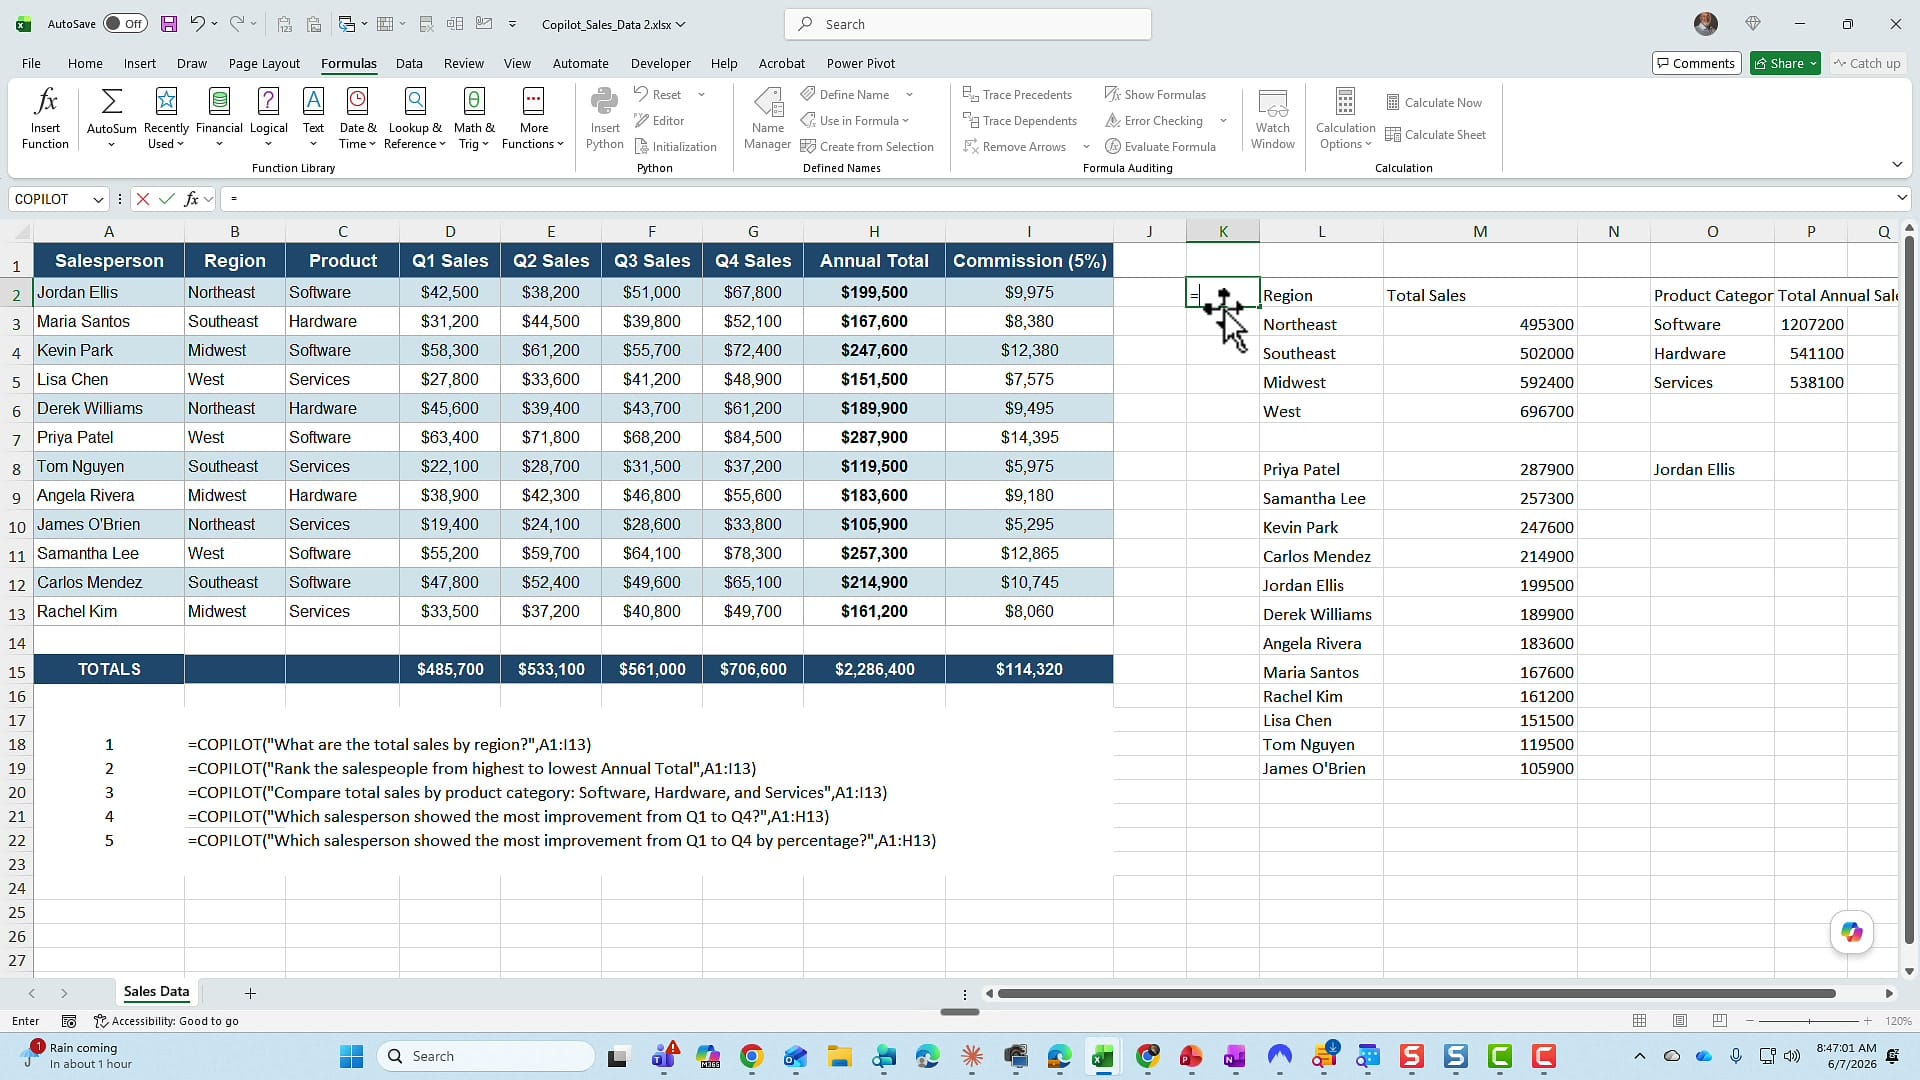Click the Insert Python button

(x=604, y=119)
